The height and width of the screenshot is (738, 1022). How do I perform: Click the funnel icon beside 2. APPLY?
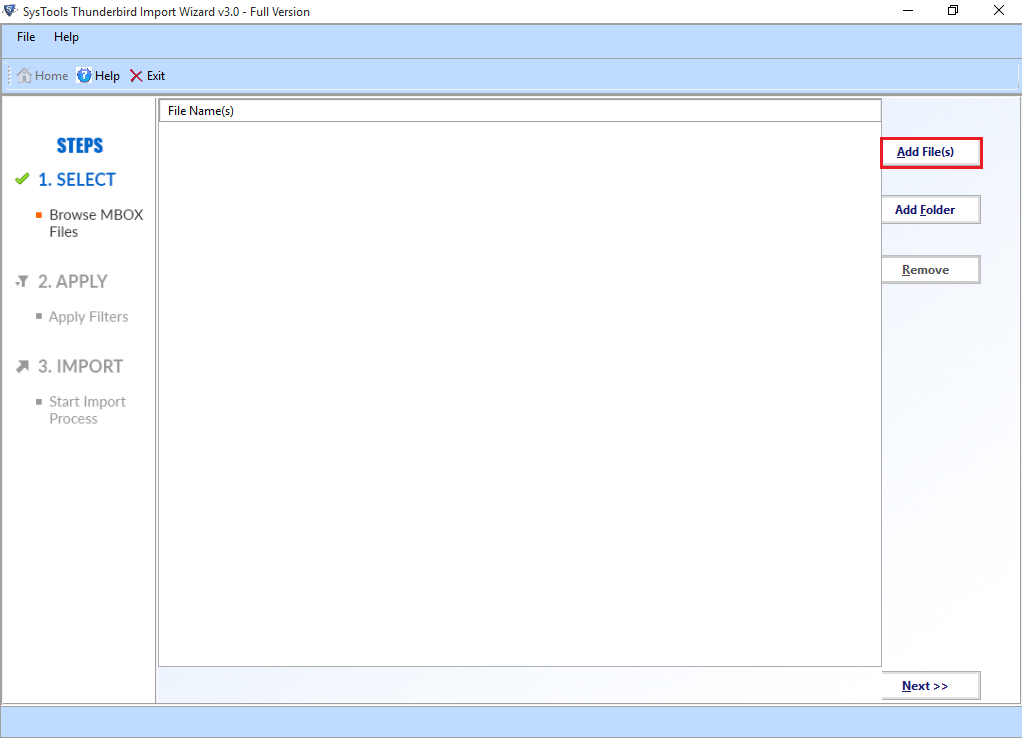coord(22,281)
